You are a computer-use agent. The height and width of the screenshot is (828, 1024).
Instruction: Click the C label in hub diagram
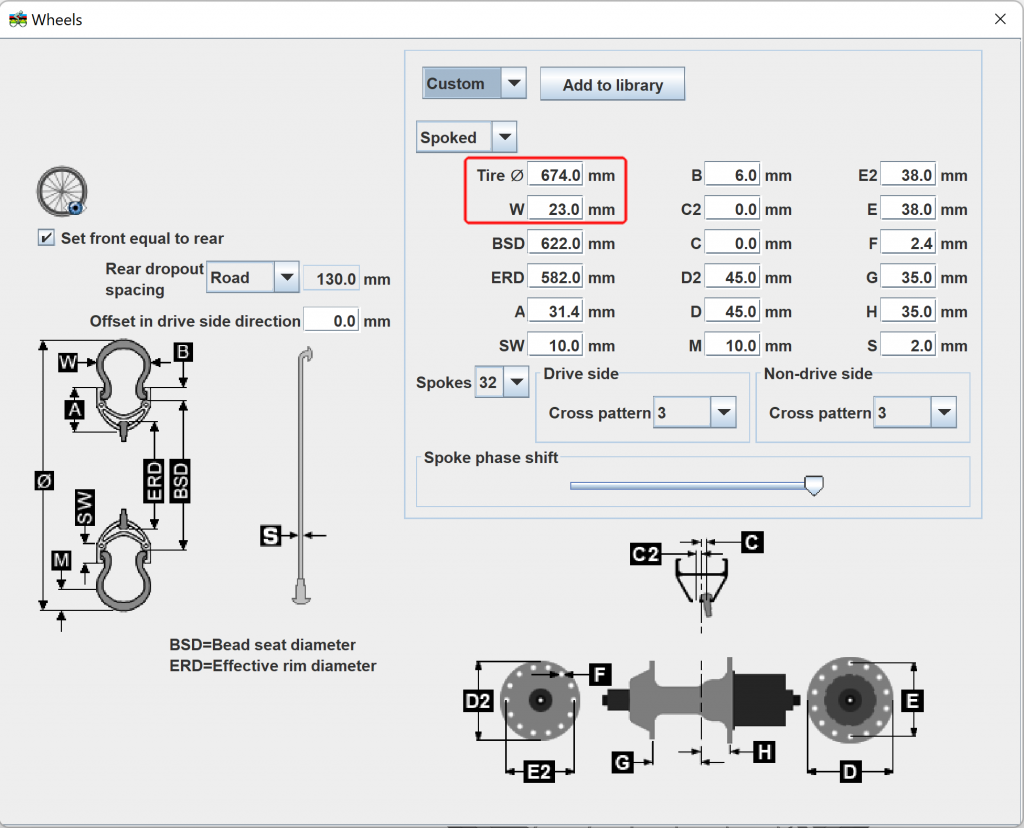tap(752, 542)
